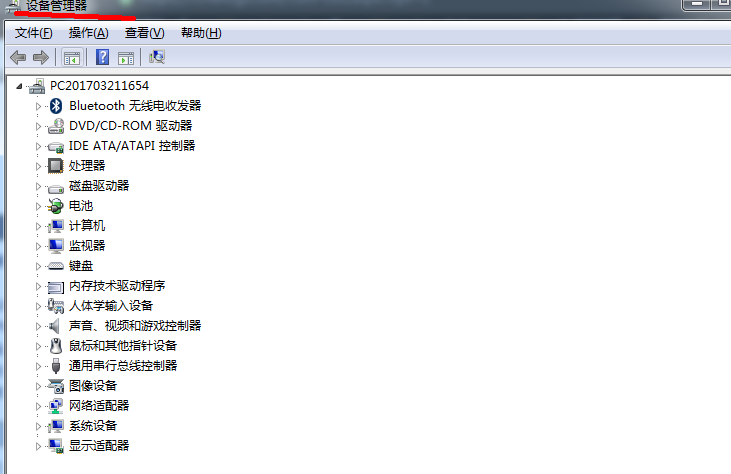Expand the 系统设备 node
Image resolution: width=731 pixels, height=474 pixels.
tap(38, 426)
